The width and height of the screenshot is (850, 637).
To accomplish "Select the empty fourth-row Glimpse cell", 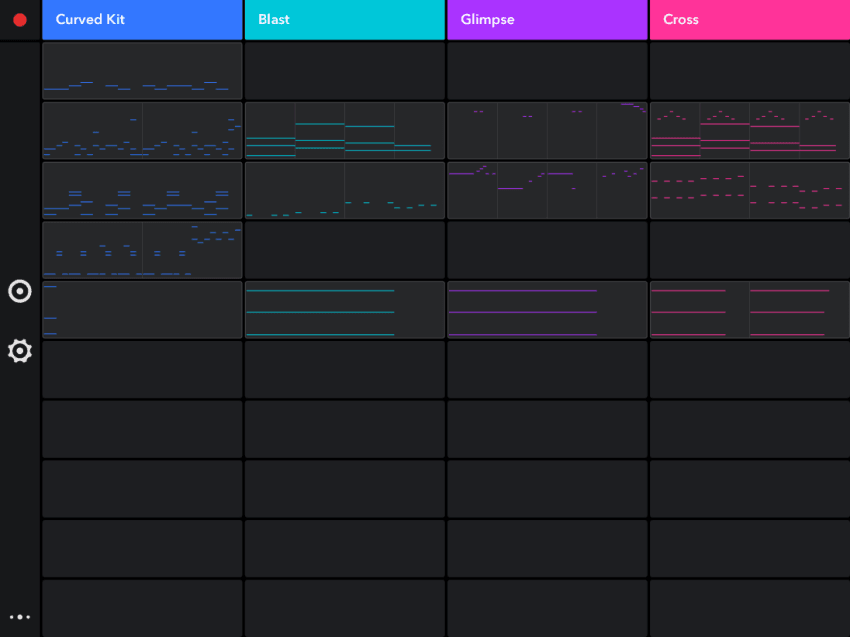I will (547, 250).
